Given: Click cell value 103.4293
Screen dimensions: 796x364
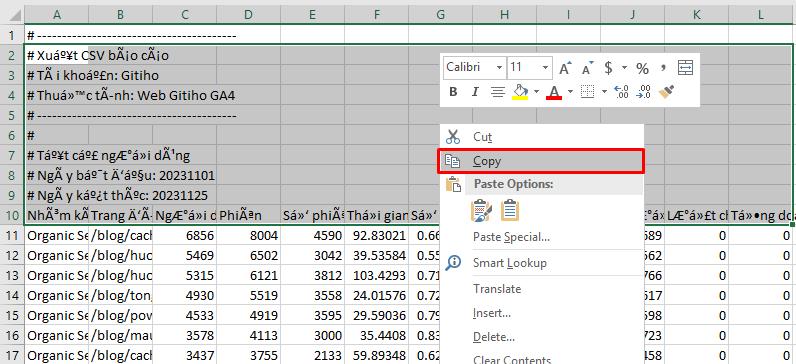Looking at the screenshot, I should 376,276.
